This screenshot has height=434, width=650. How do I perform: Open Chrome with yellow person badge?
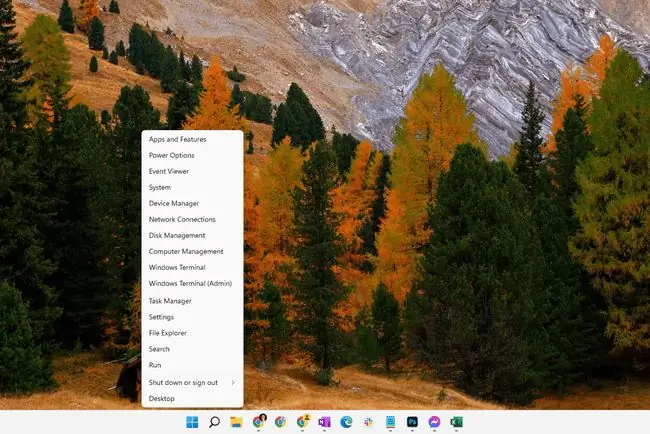(x=303, y=421)
